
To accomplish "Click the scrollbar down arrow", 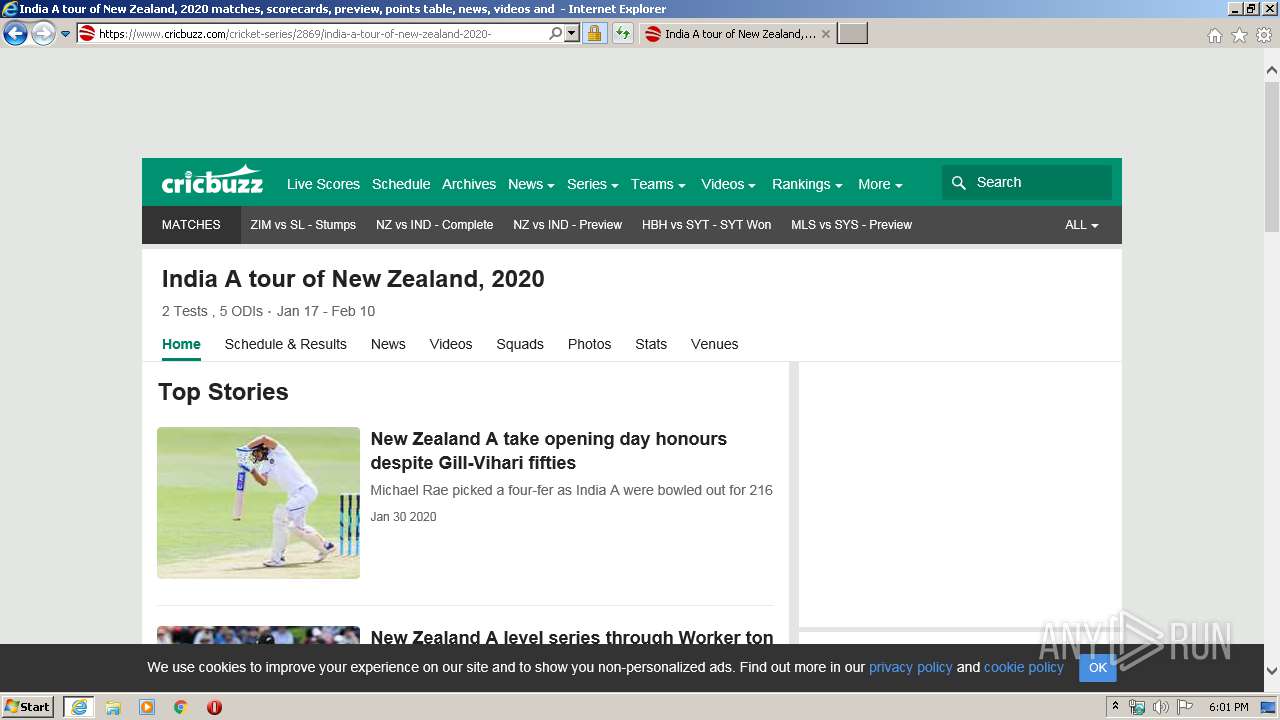I will (1272, 671).
